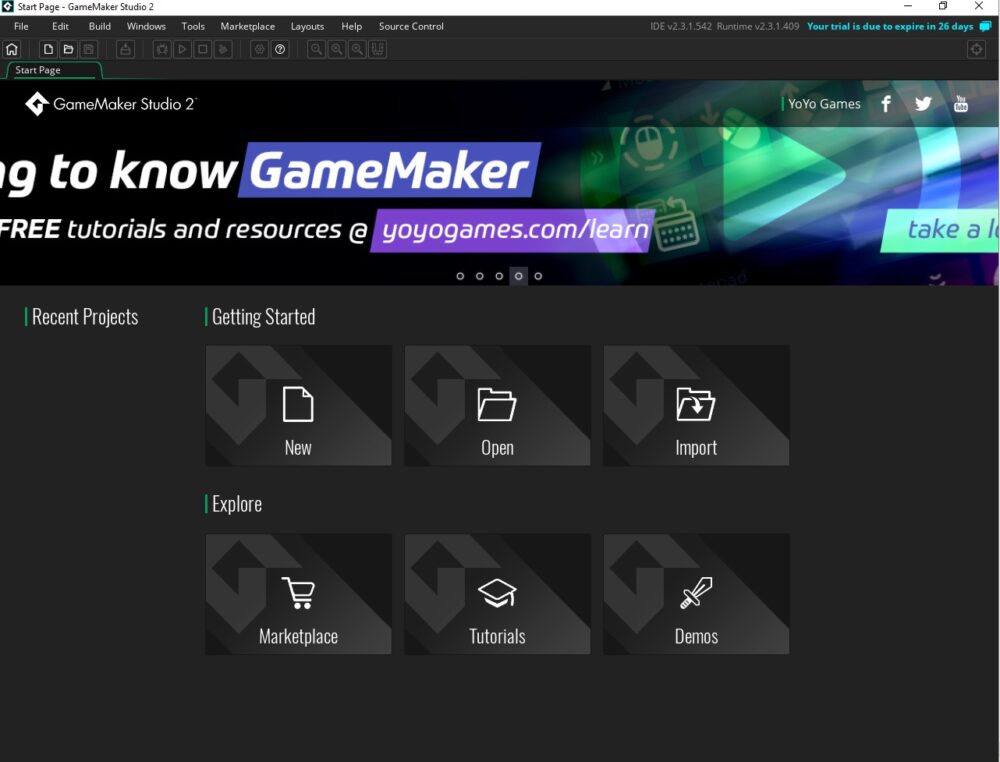Click the New project tile
Viewport: 1000px width, 762px height.
pos(298,406)
